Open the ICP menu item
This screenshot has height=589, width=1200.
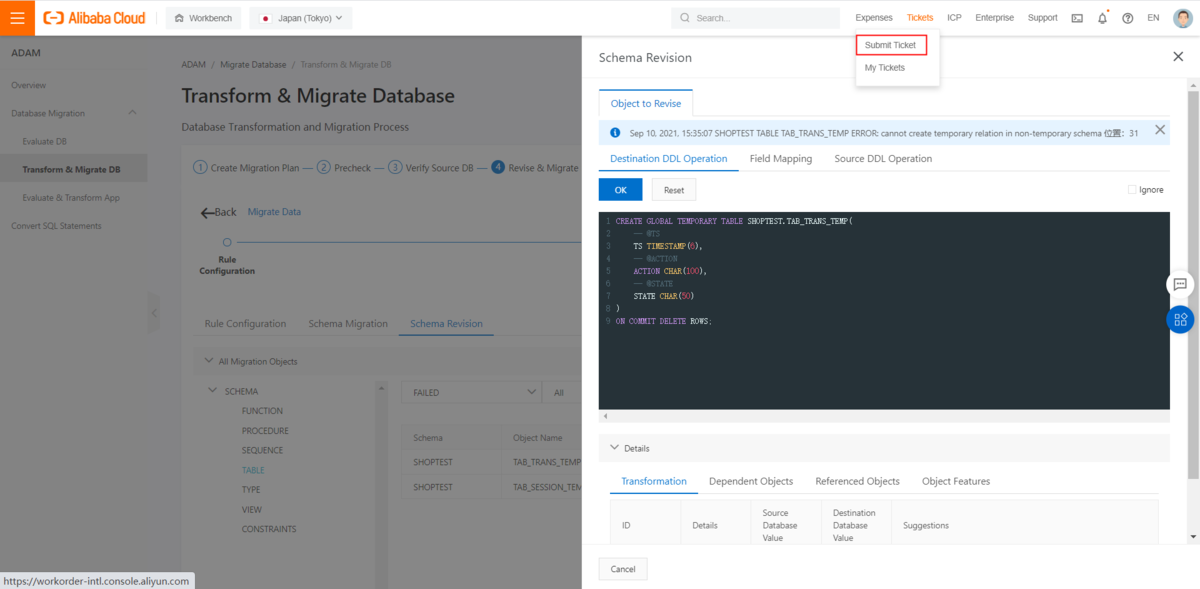tap(954, 18)
